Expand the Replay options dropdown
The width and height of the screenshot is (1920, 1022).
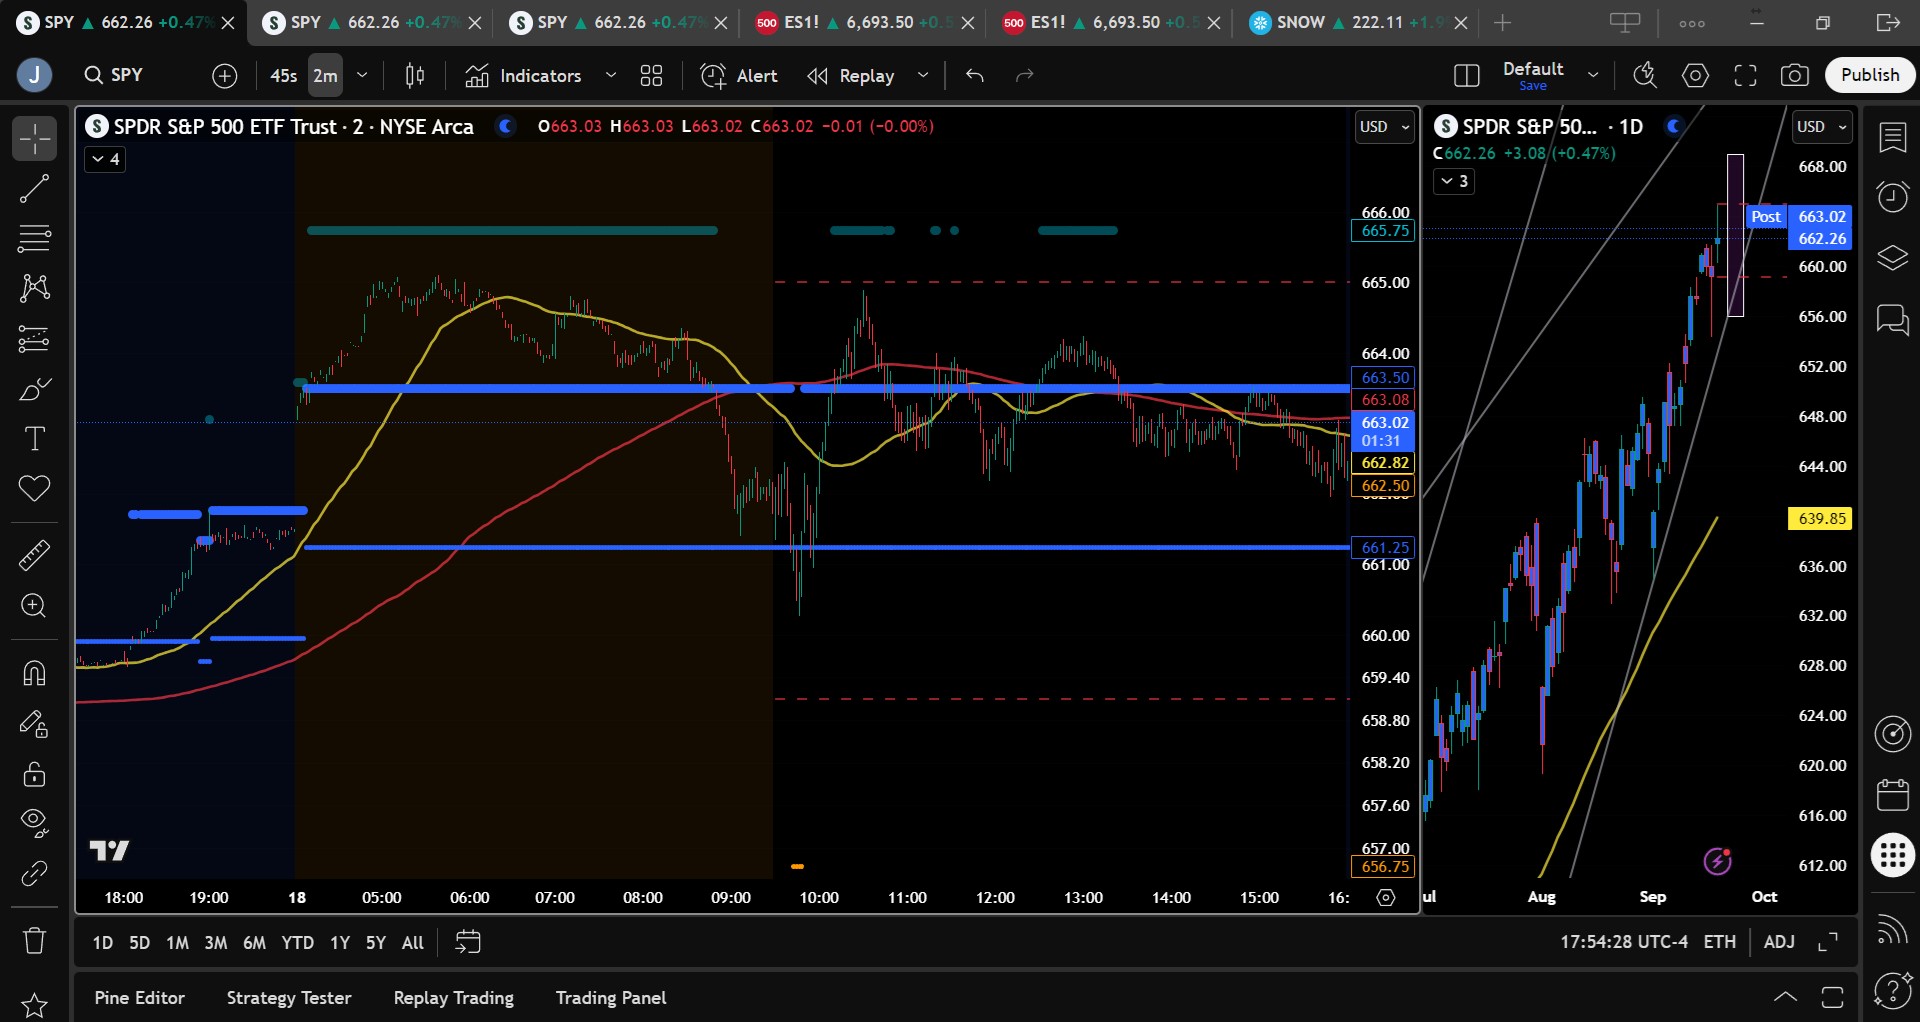923,75
